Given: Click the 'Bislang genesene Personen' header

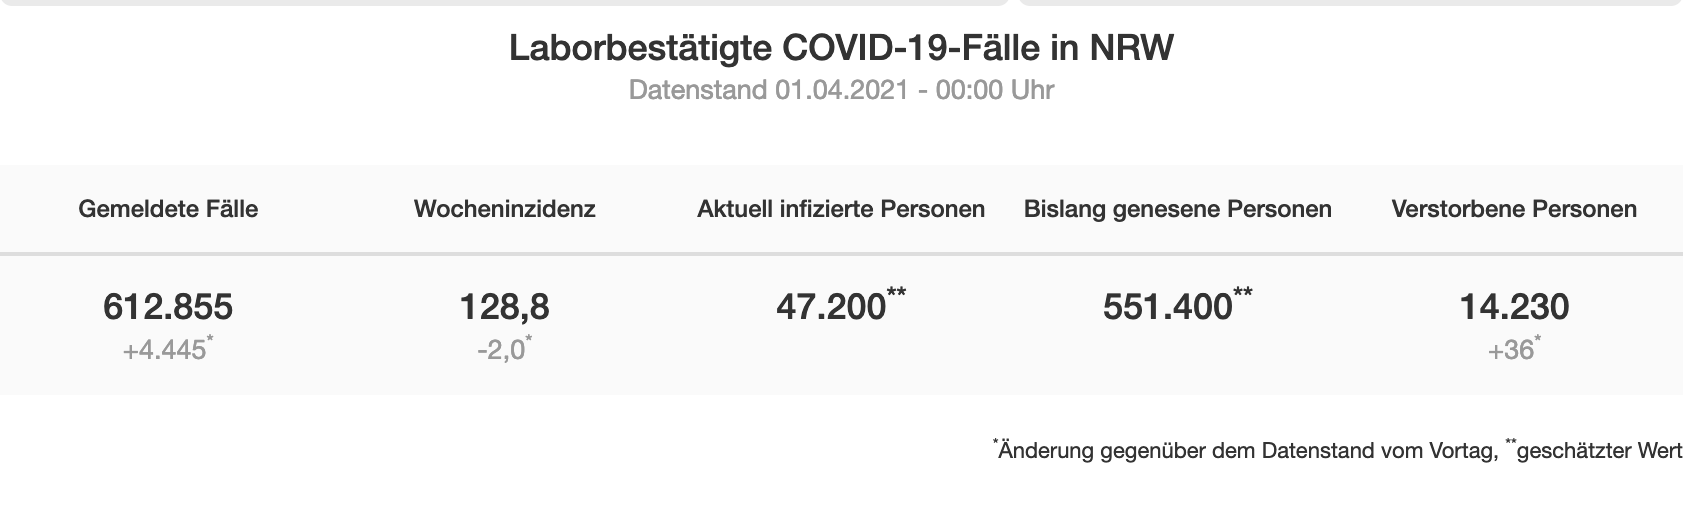Looking at the screenshot, I should click(1177, 209).
